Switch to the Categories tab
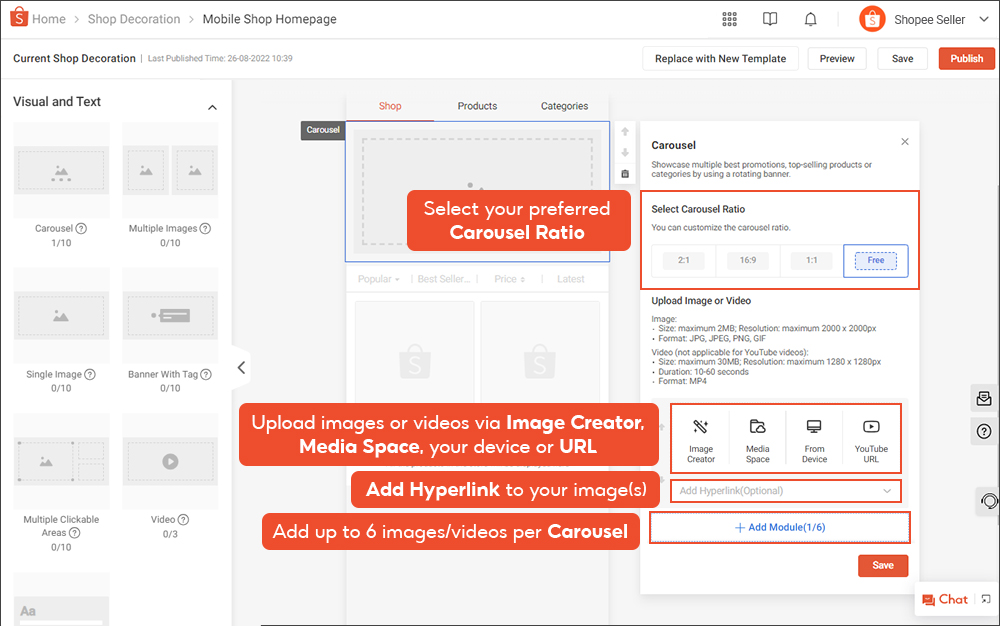Screen dimensions: 1000x626 tap(564, 106)
